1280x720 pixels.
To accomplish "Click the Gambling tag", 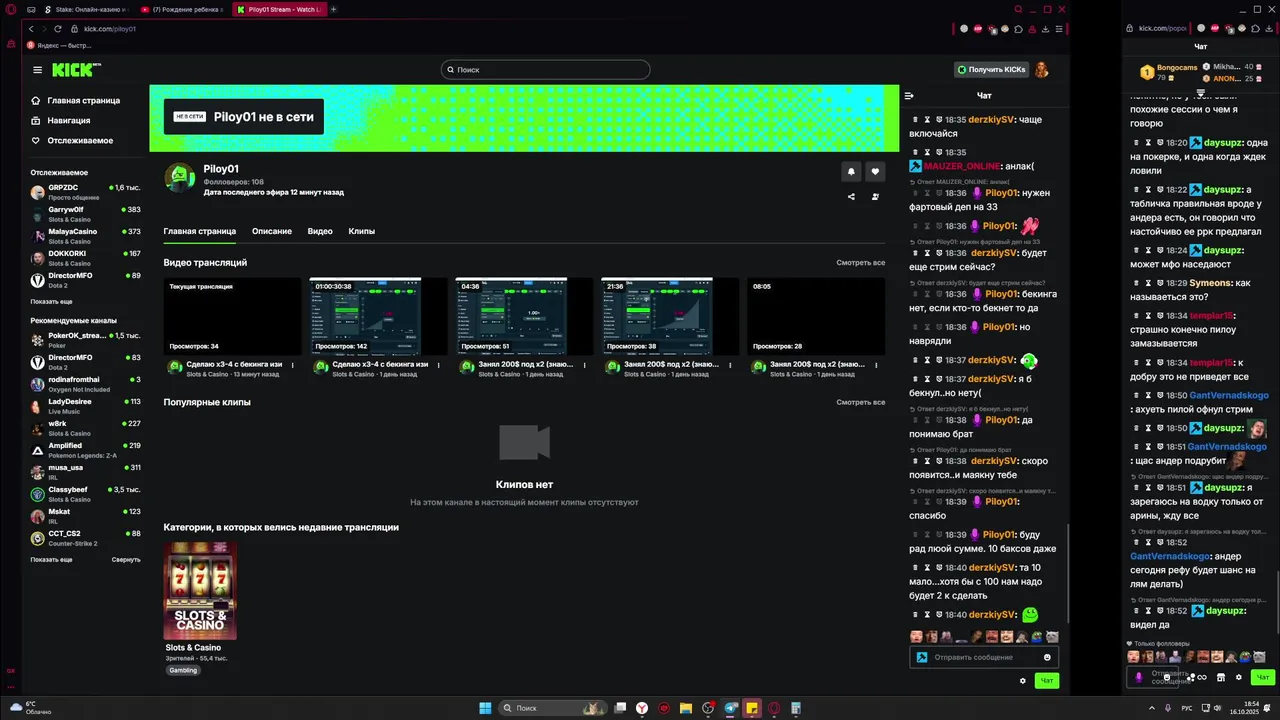I will [183, 670].
